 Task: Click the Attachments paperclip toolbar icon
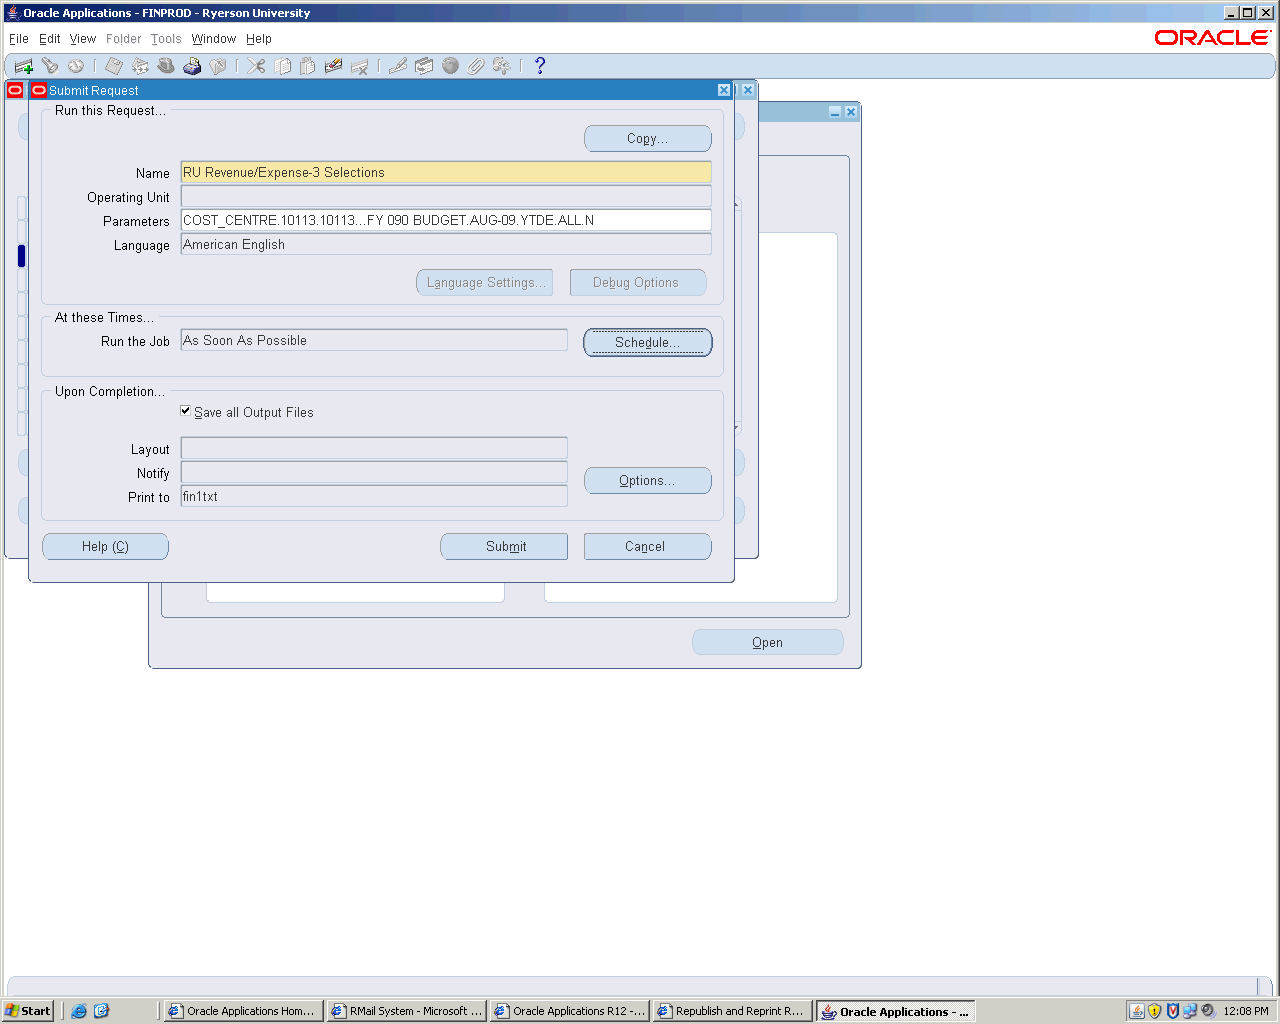tap(476, 66)
